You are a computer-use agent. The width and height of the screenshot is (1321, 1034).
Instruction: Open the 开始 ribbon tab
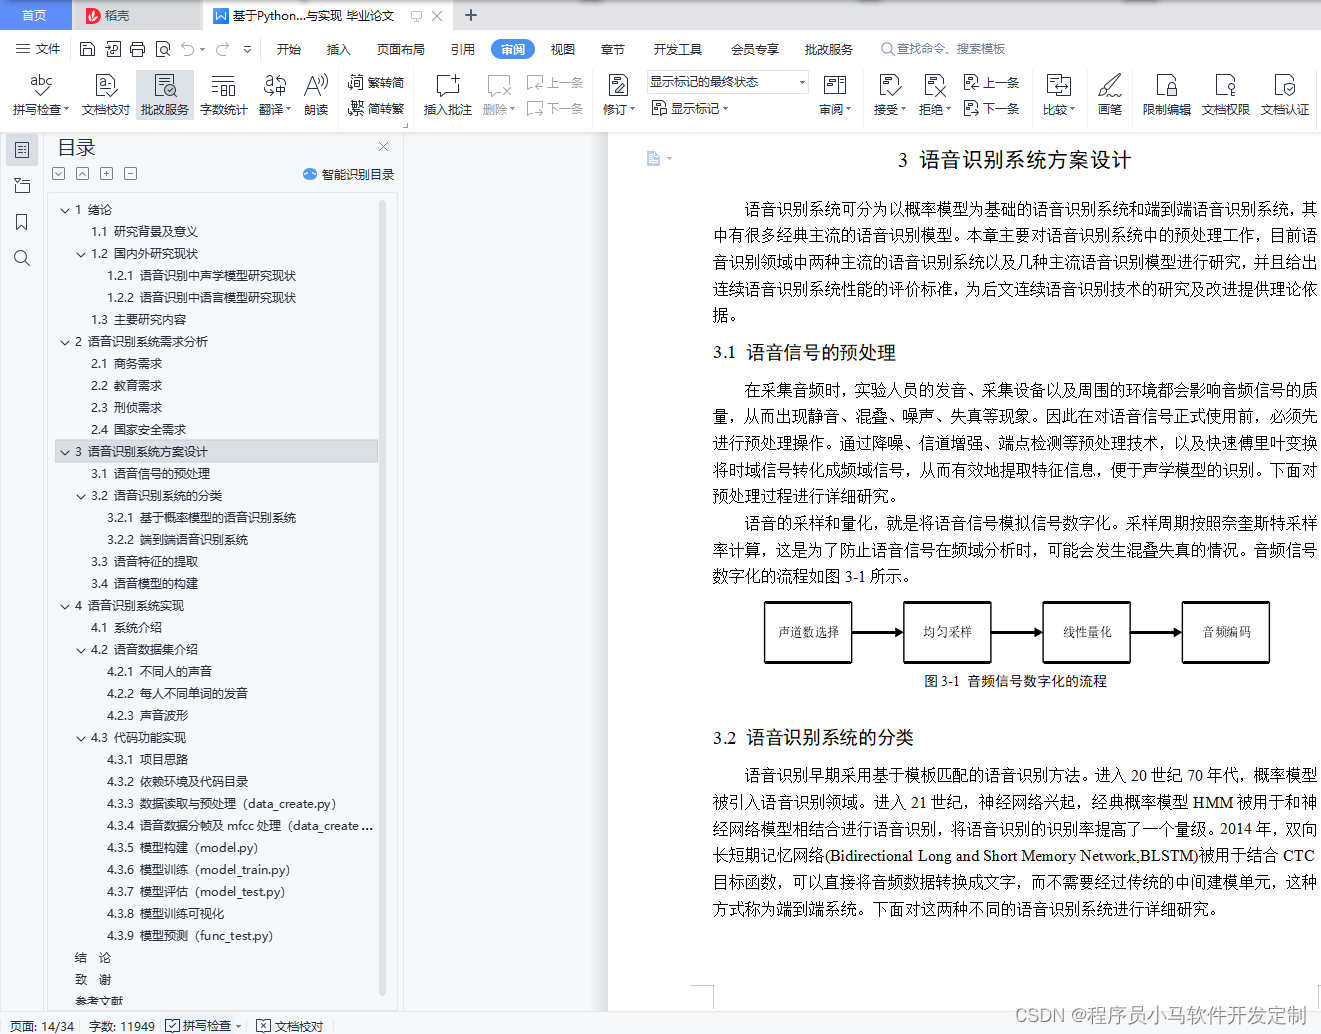(x=289, y=49)
